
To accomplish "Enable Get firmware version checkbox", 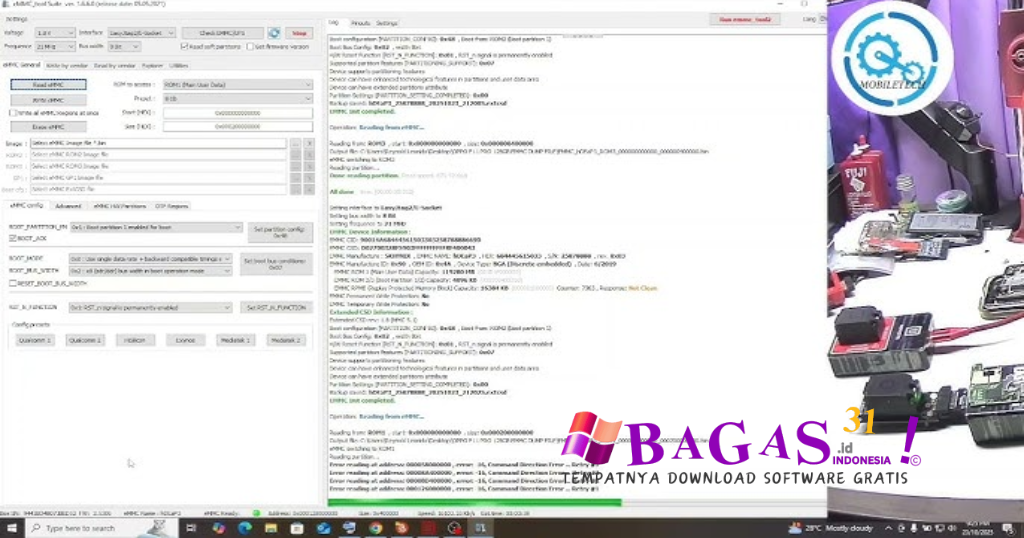I will [250, 47].
